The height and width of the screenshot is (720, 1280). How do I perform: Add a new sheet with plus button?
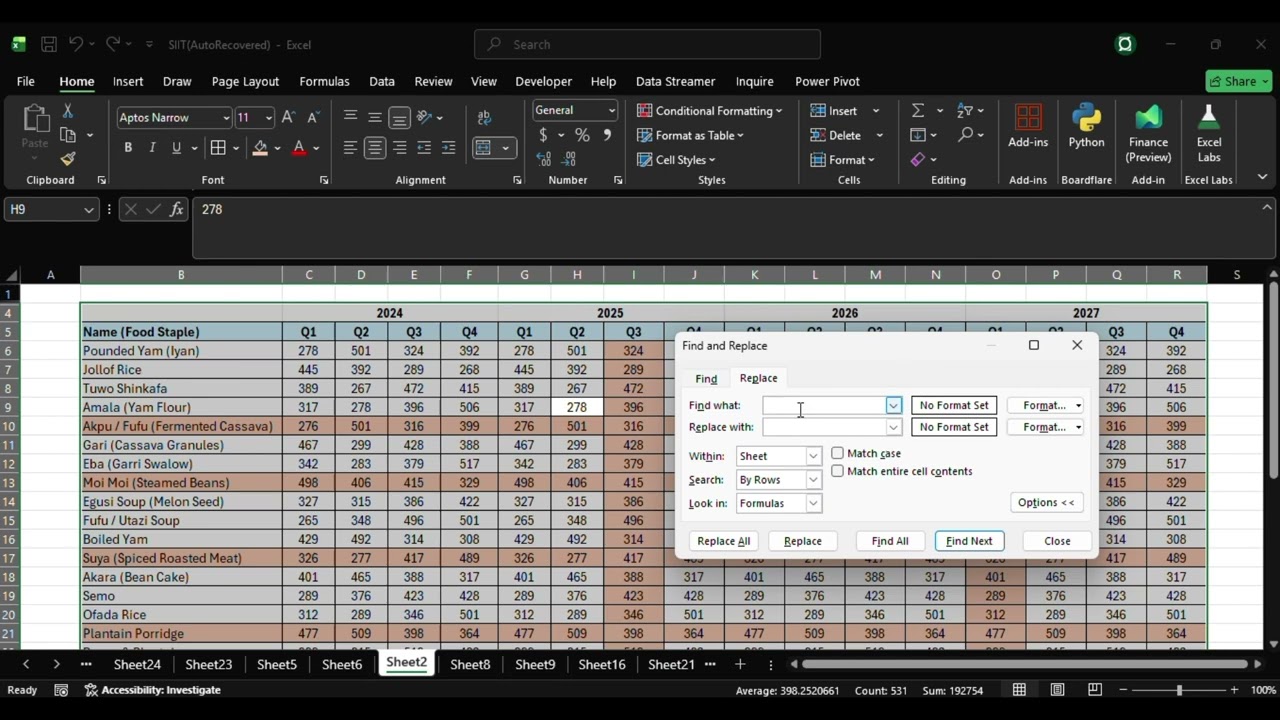tap(740, 664)
